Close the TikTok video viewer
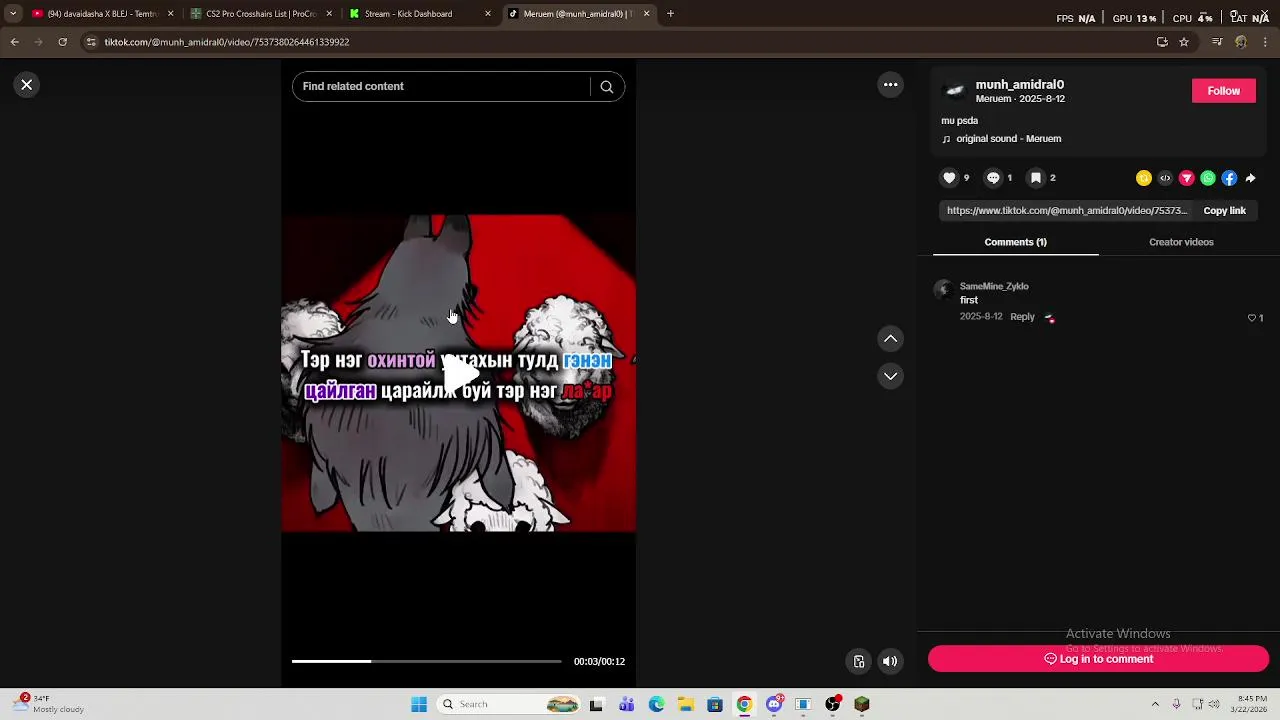 coord(27,85)
